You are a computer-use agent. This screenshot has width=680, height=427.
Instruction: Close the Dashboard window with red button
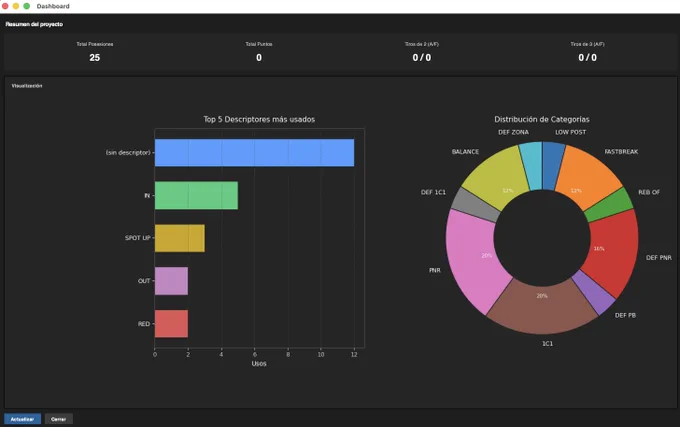click(x=5, y=6)
